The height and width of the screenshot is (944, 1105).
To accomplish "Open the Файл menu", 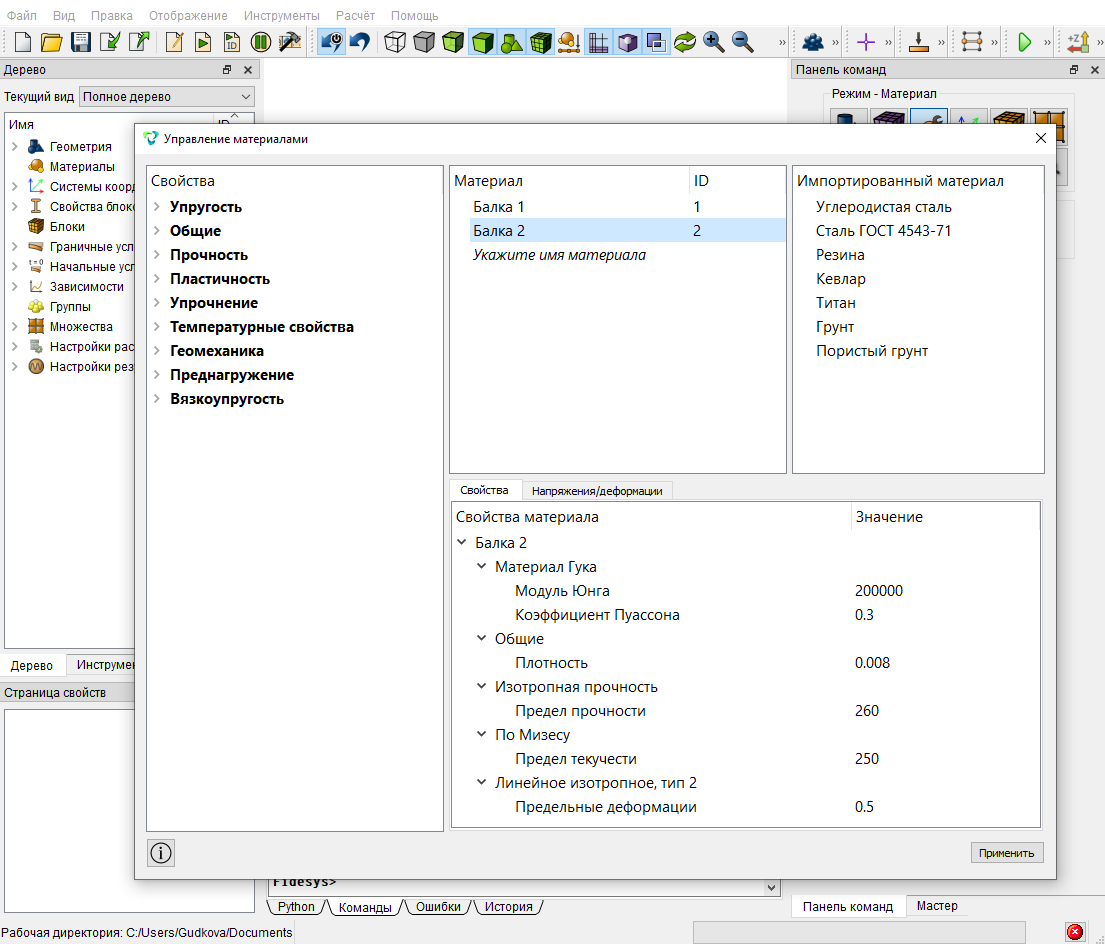I will pyautogui.click(x=22, y=15).
